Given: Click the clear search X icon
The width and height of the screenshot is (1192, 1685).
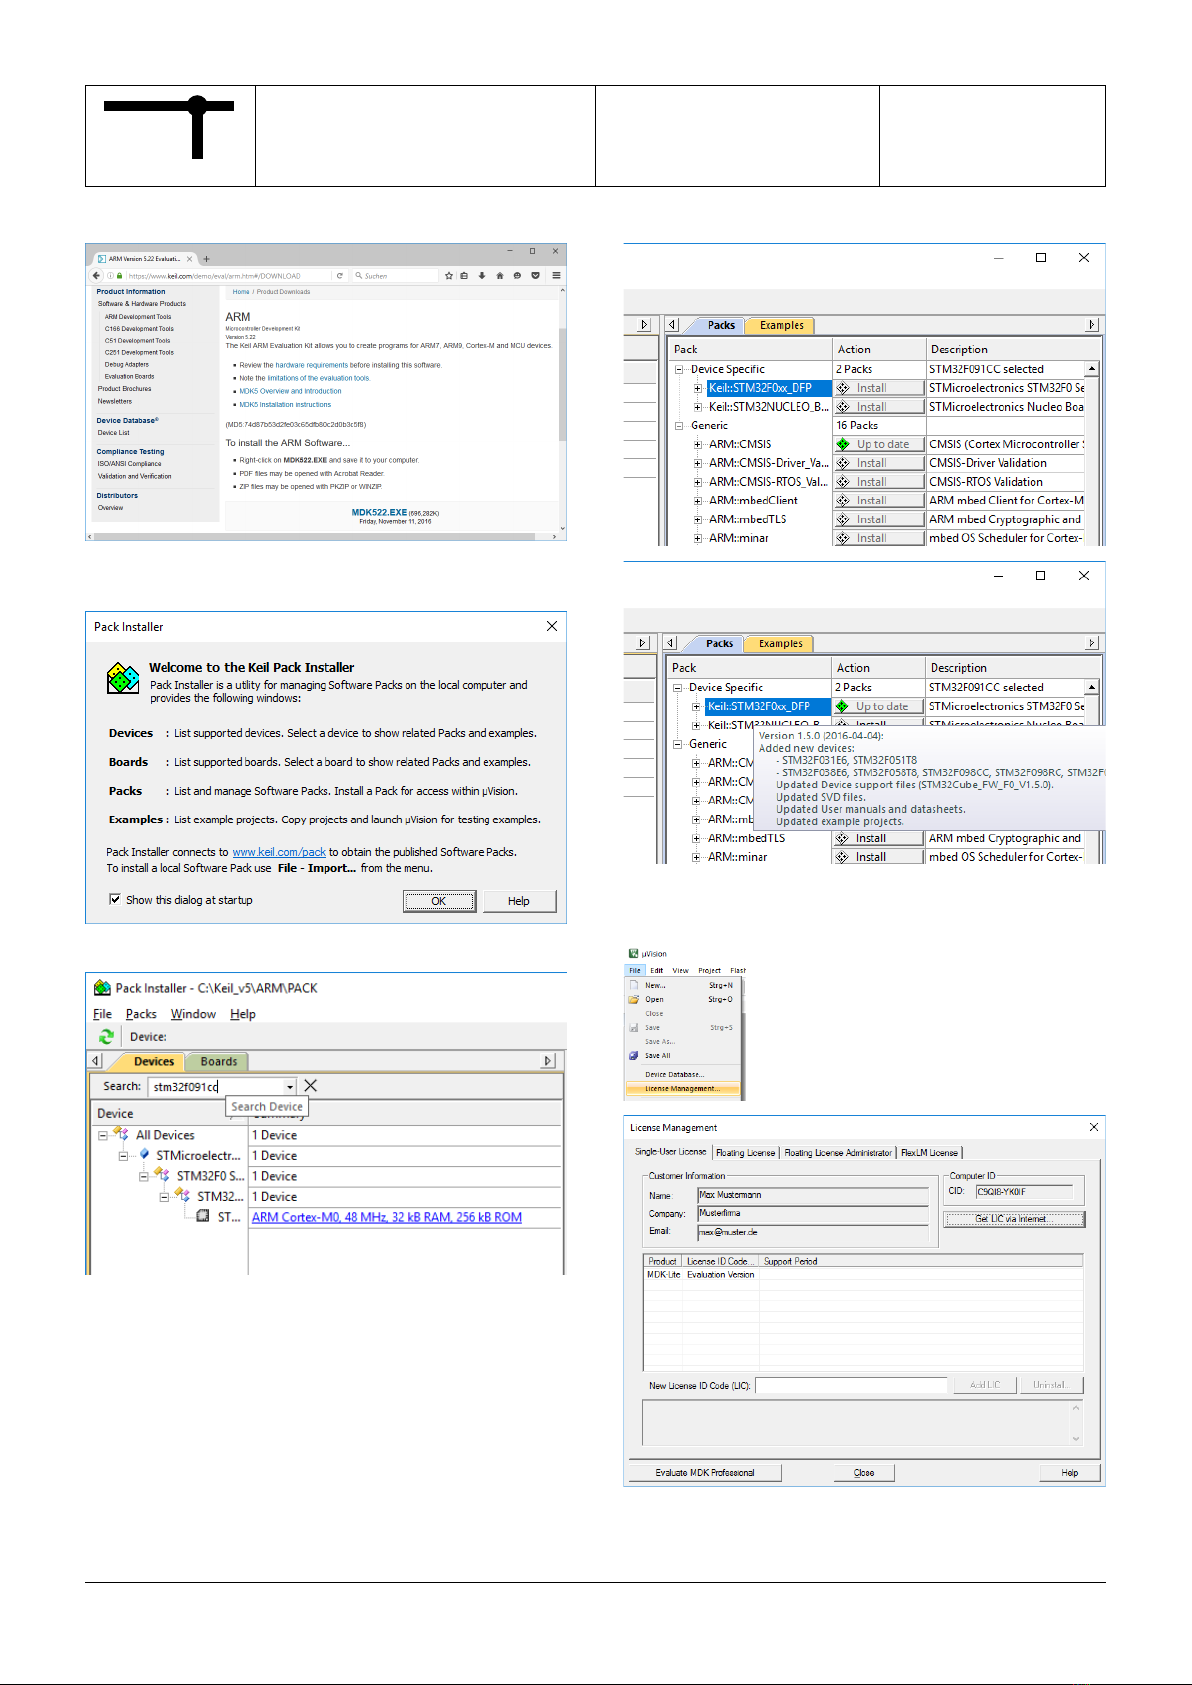Looking at the screenshot, I should click(x=311, y=1086).
